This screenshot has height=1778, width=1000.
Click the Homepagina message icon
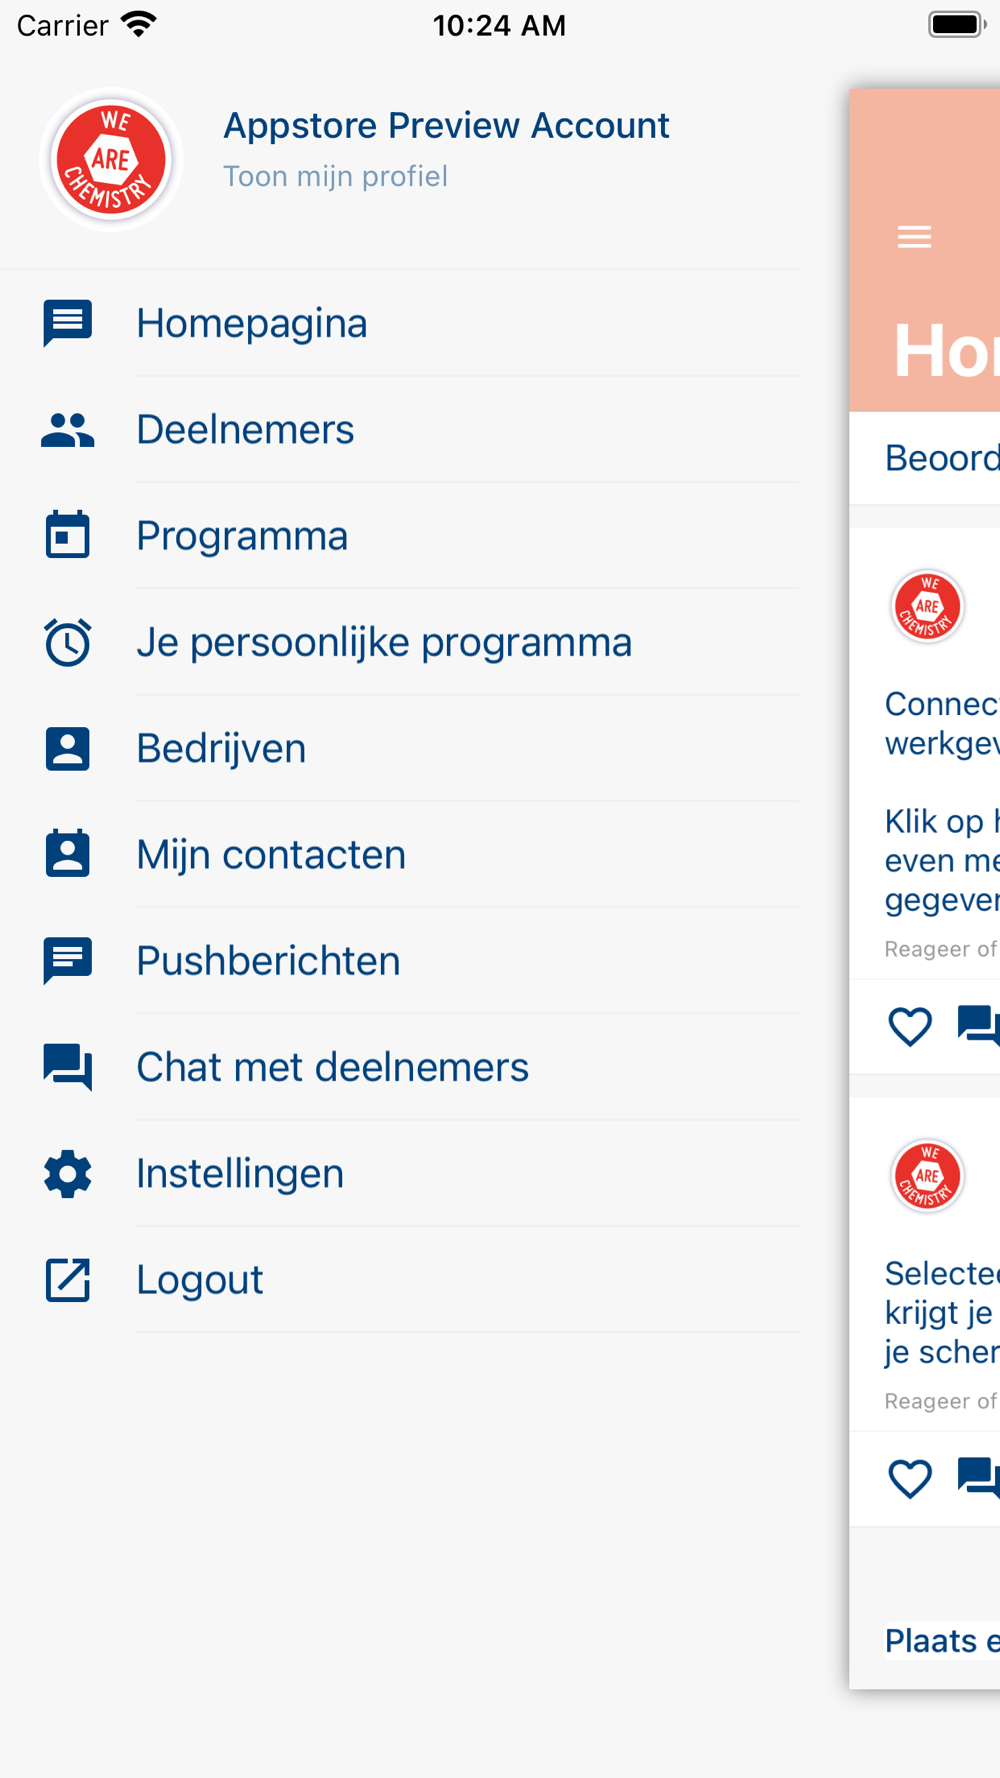pyautogui.click(x=67, y=323)
